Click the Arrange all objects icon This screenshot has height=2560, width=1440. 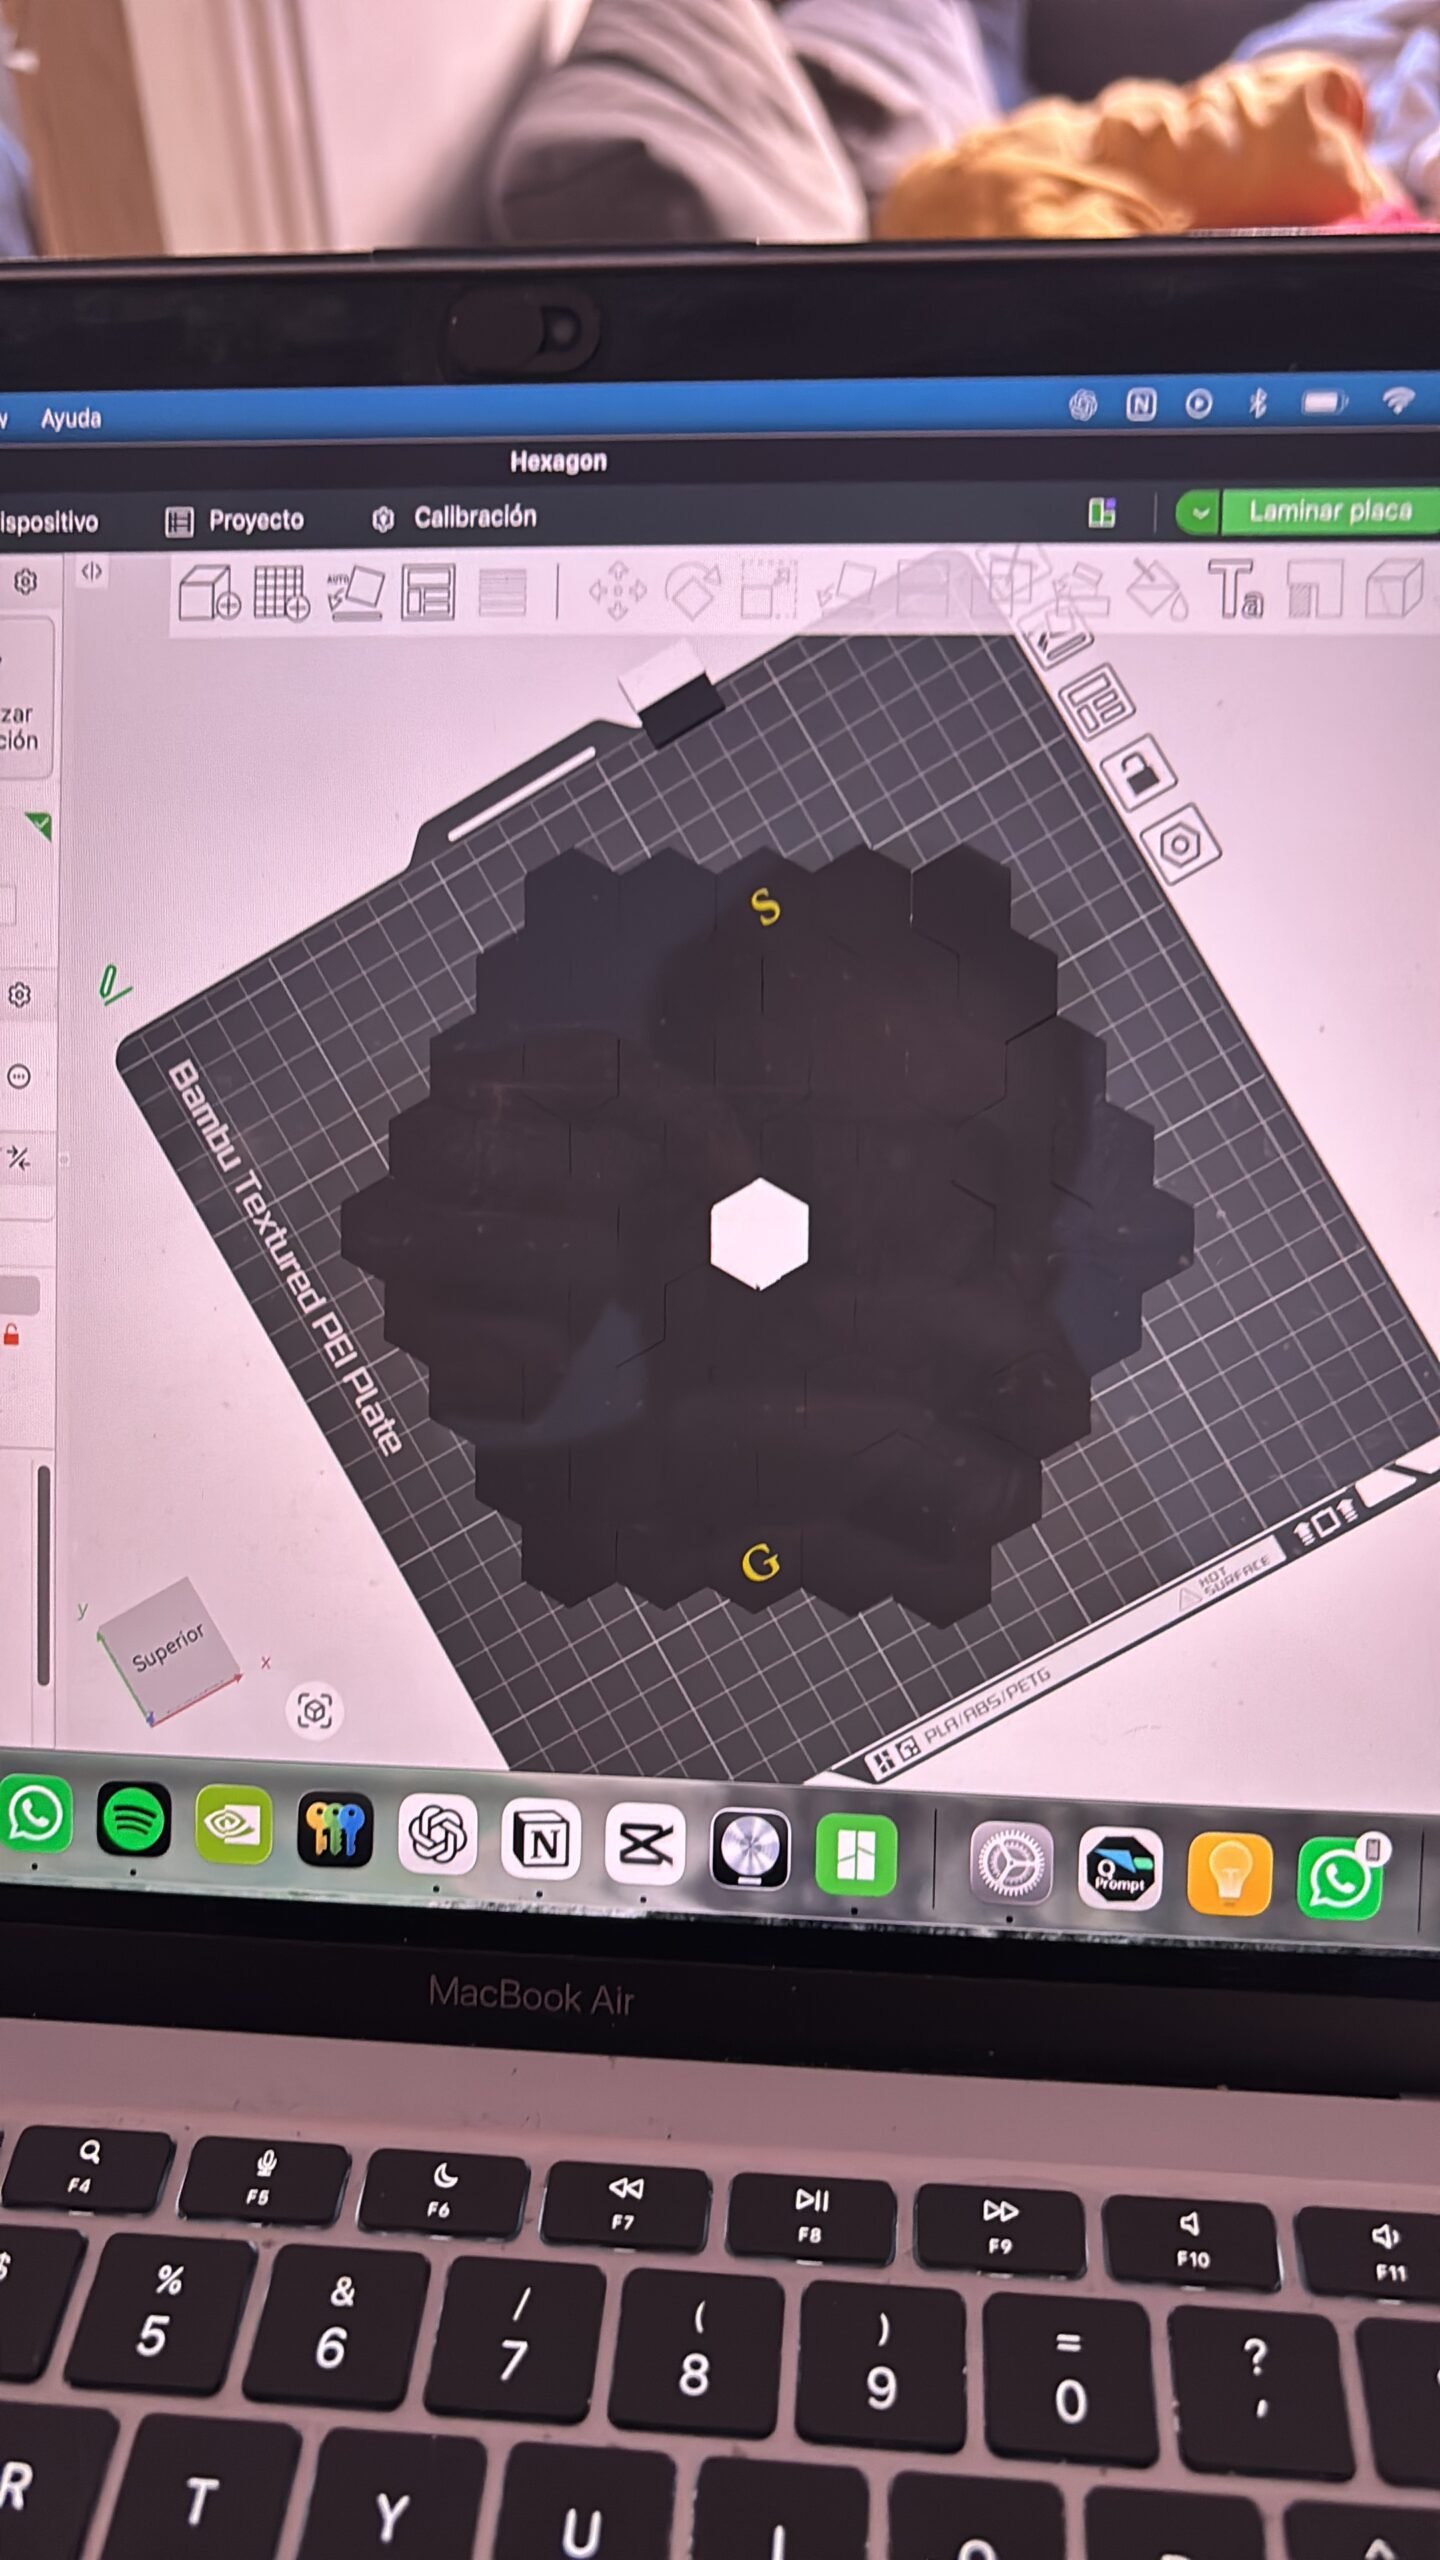(428, 592)
